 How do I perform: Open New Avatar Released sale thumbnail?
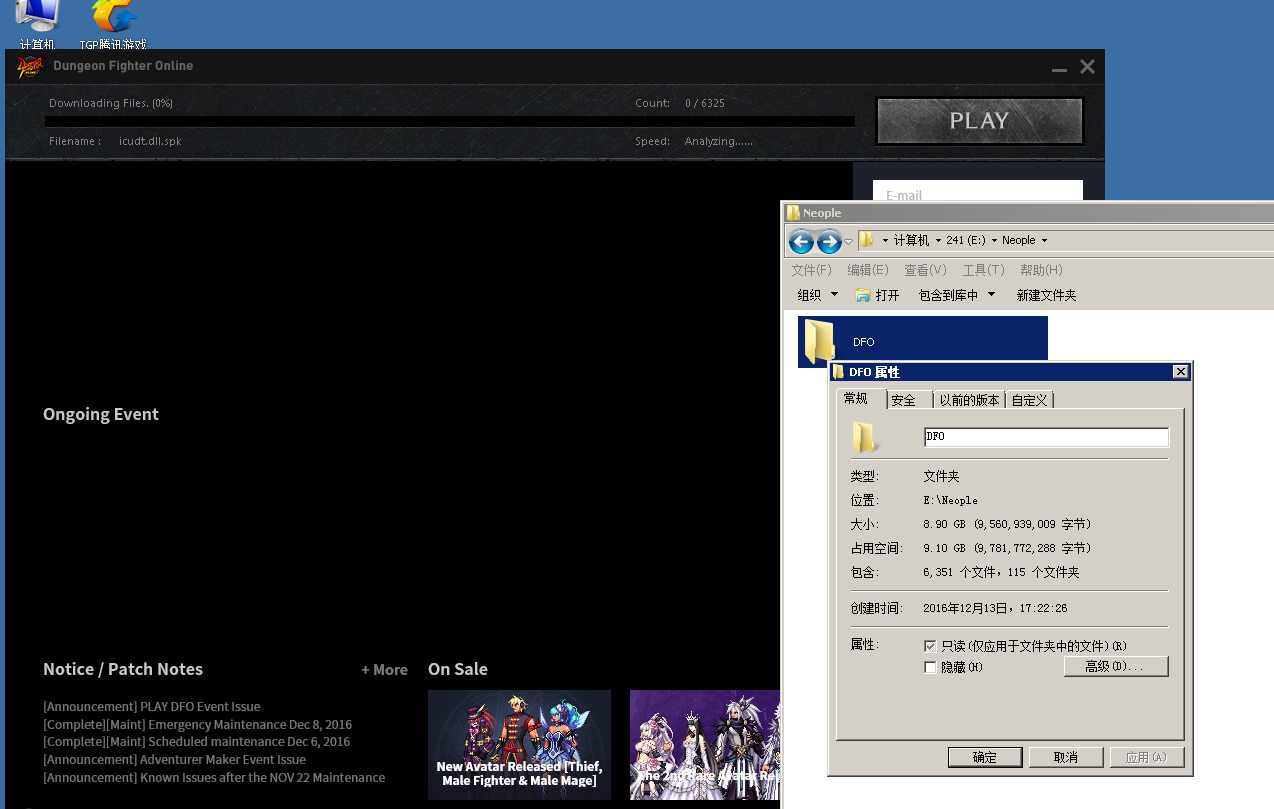[x=519, y=745]
